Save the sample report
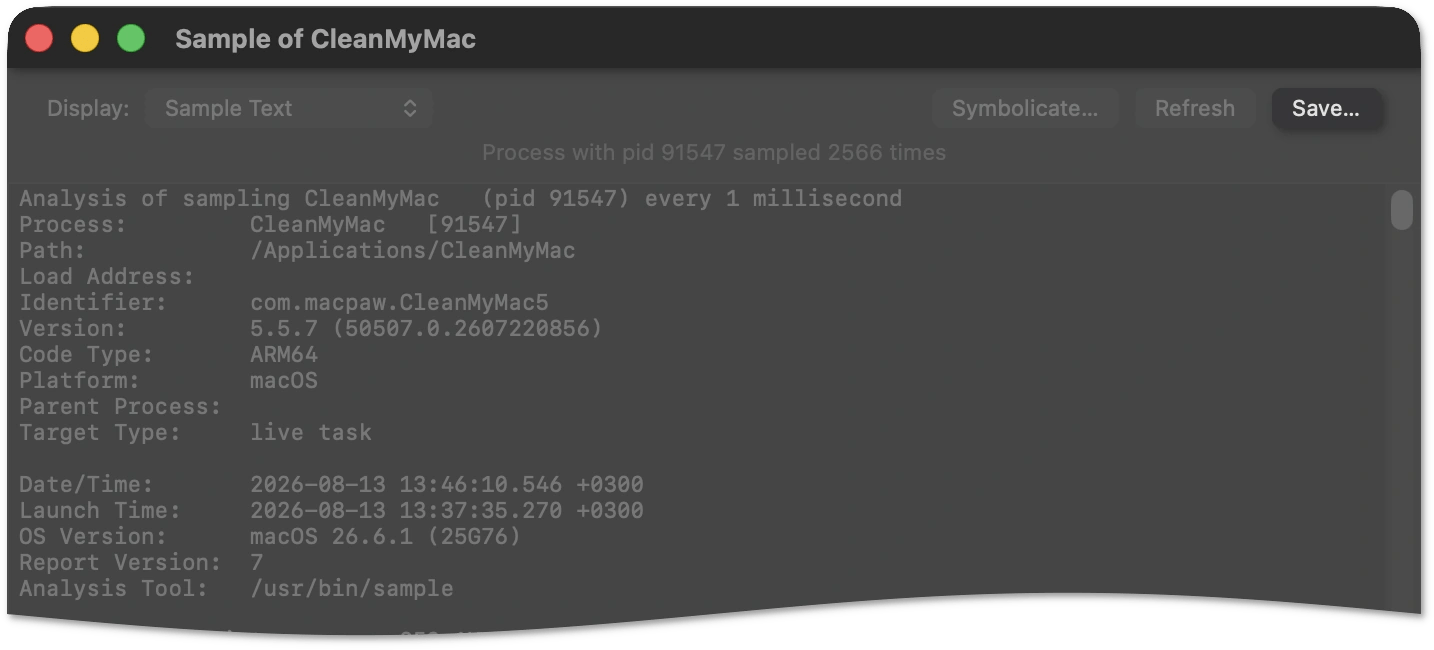1434x650 pixels. [1326, 108]
